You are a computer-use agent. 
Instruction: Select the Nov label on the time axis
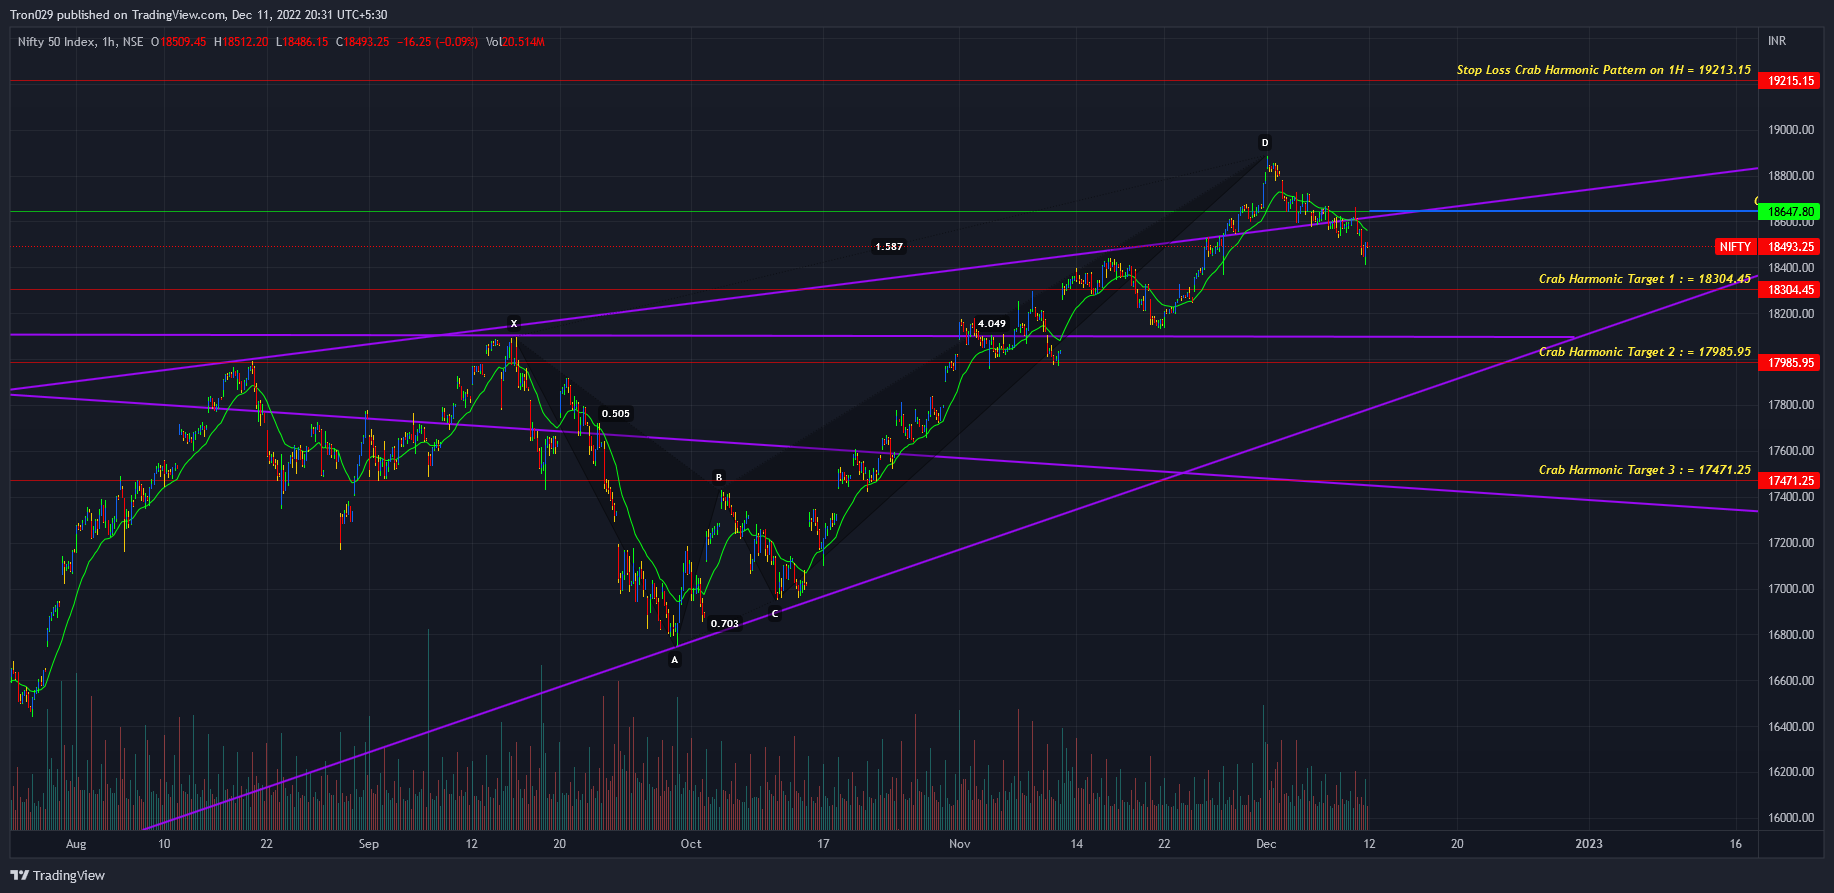pyautogui.click(x=960, y=844)
